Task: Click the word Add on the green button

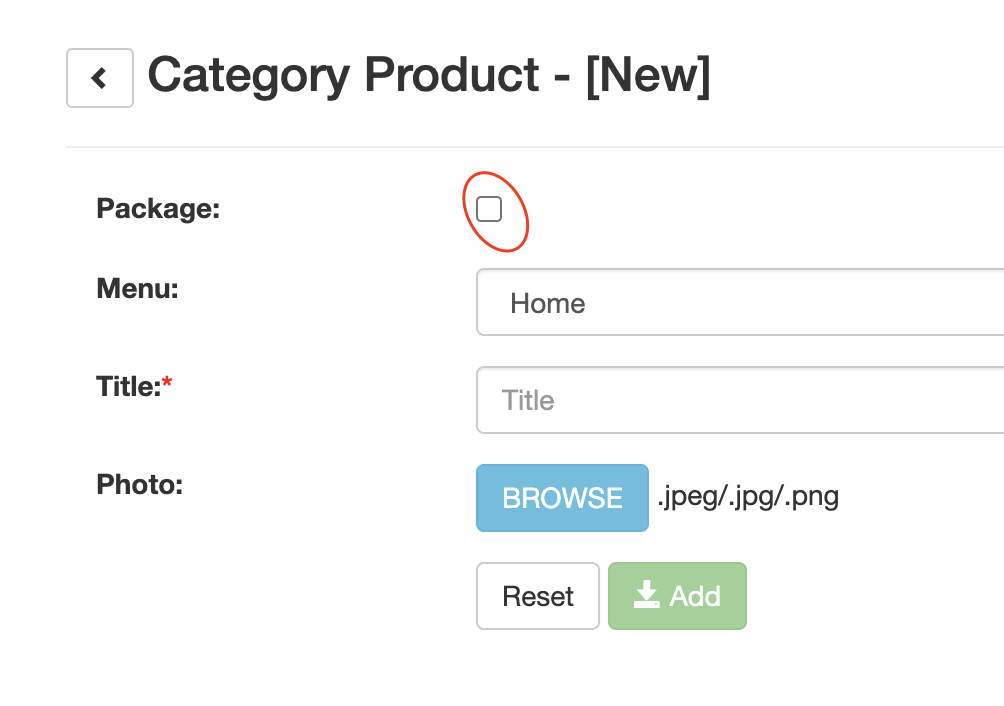Action: click(x=695, y=596)
